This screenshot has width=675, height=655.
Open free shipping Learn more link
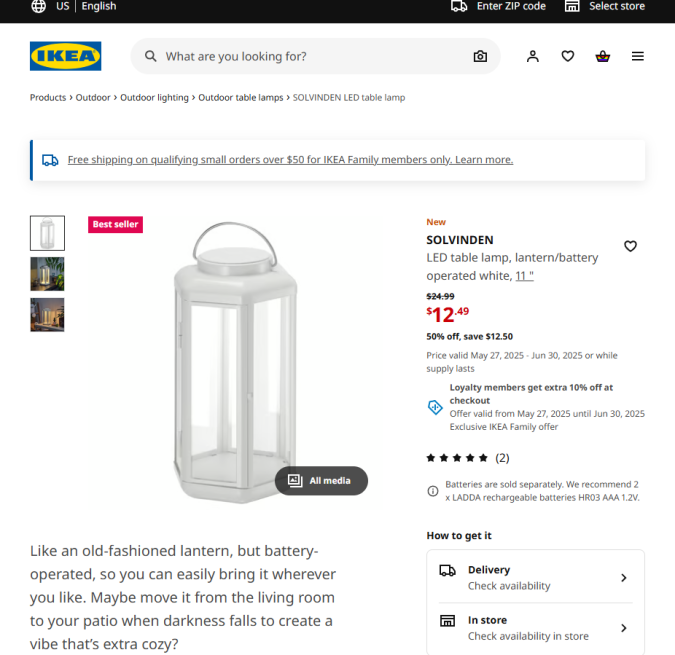[x=484, y=160]
